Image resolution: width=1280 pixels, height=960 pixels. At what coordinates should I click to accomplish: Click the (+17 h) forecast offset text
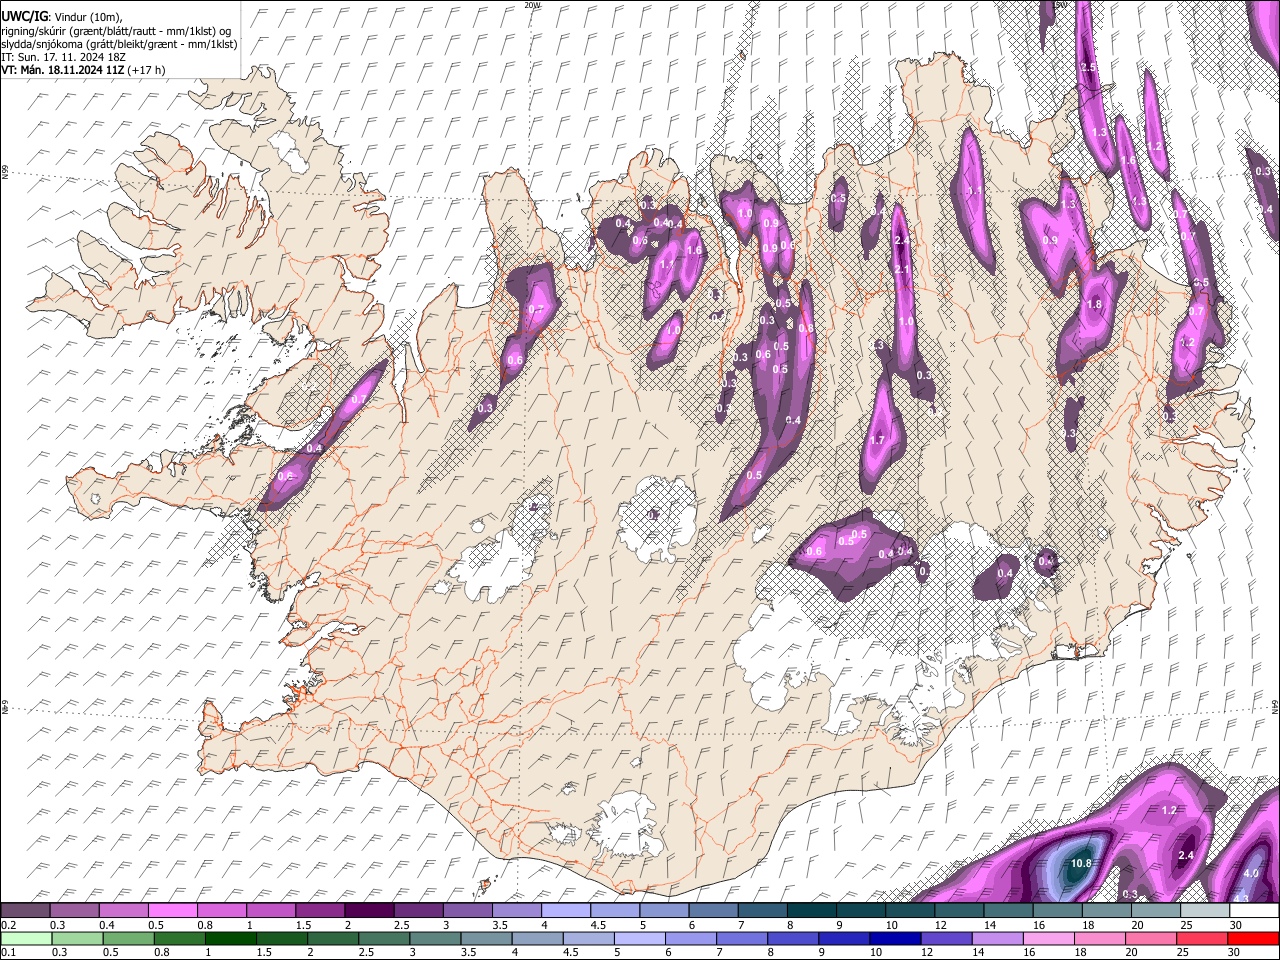tap(147, 70)
